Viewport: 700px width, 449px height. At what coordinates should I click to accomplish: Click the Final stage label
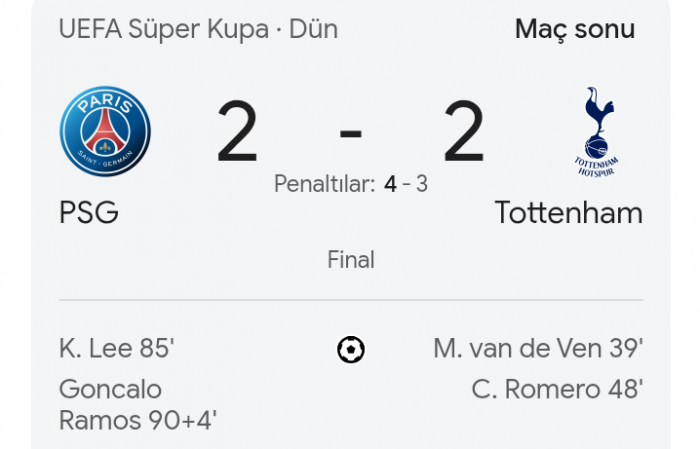351,259
